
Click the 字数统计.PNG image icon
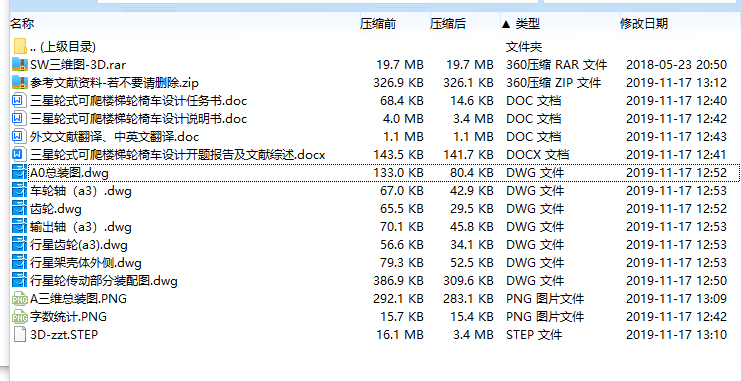click(x=20, y=317)
